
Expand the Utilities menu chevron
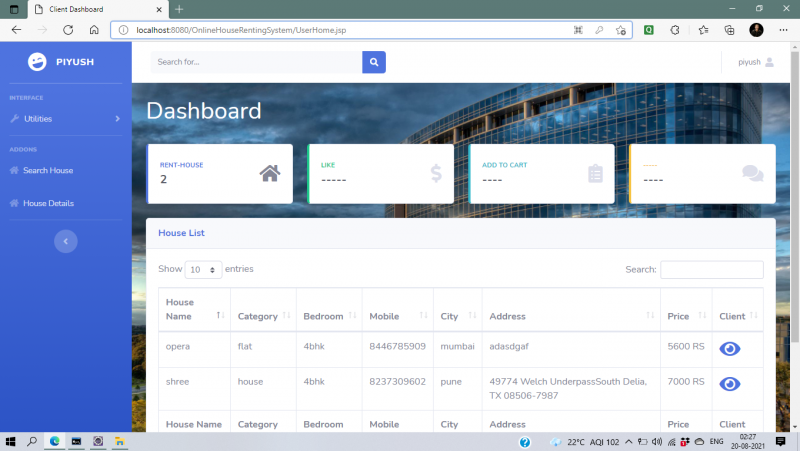117,119
